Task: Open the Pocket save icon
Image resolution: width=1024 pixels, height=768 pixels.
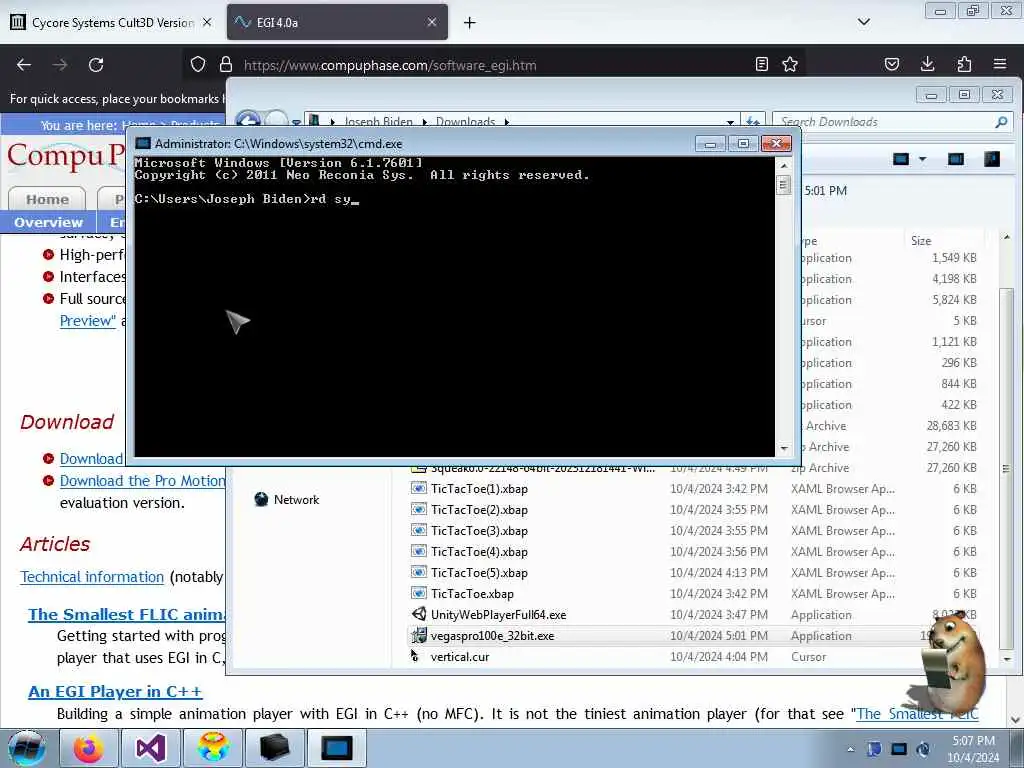Action: pos(891,64)
